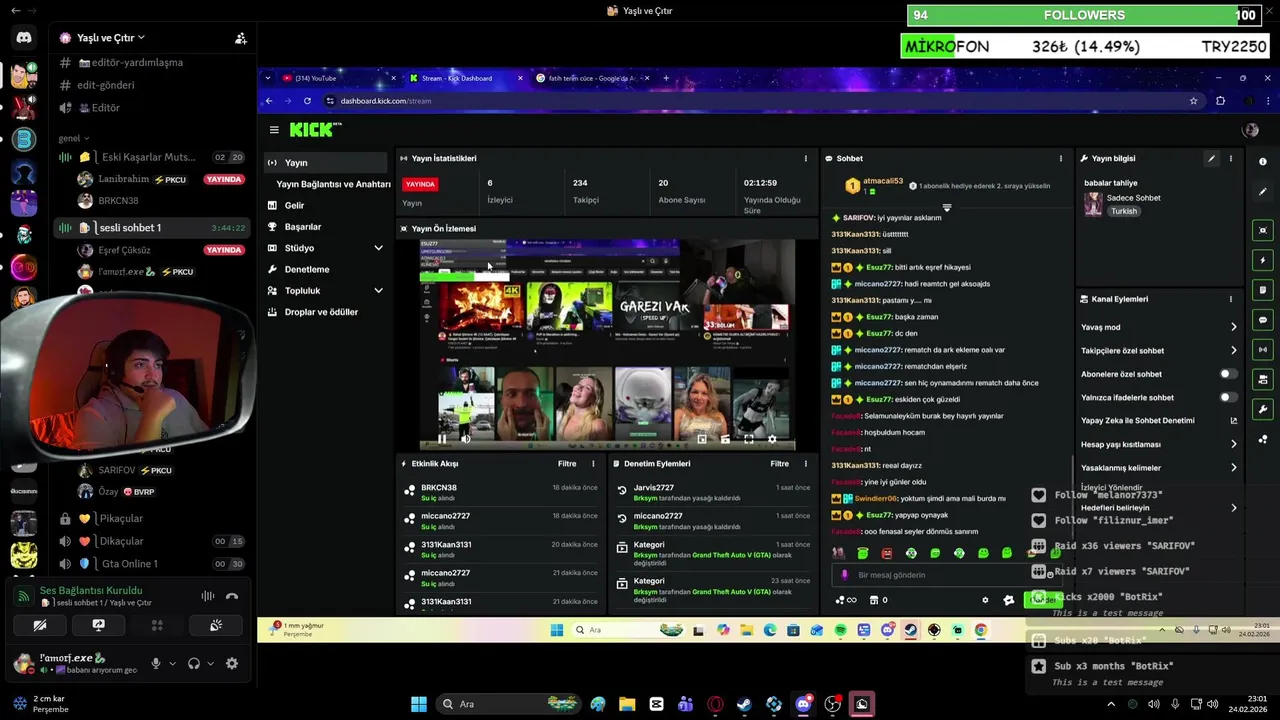The height and width of the screenshot is (720, 1280).
Task: Open Yavaş mod options
Action: 1160,327
